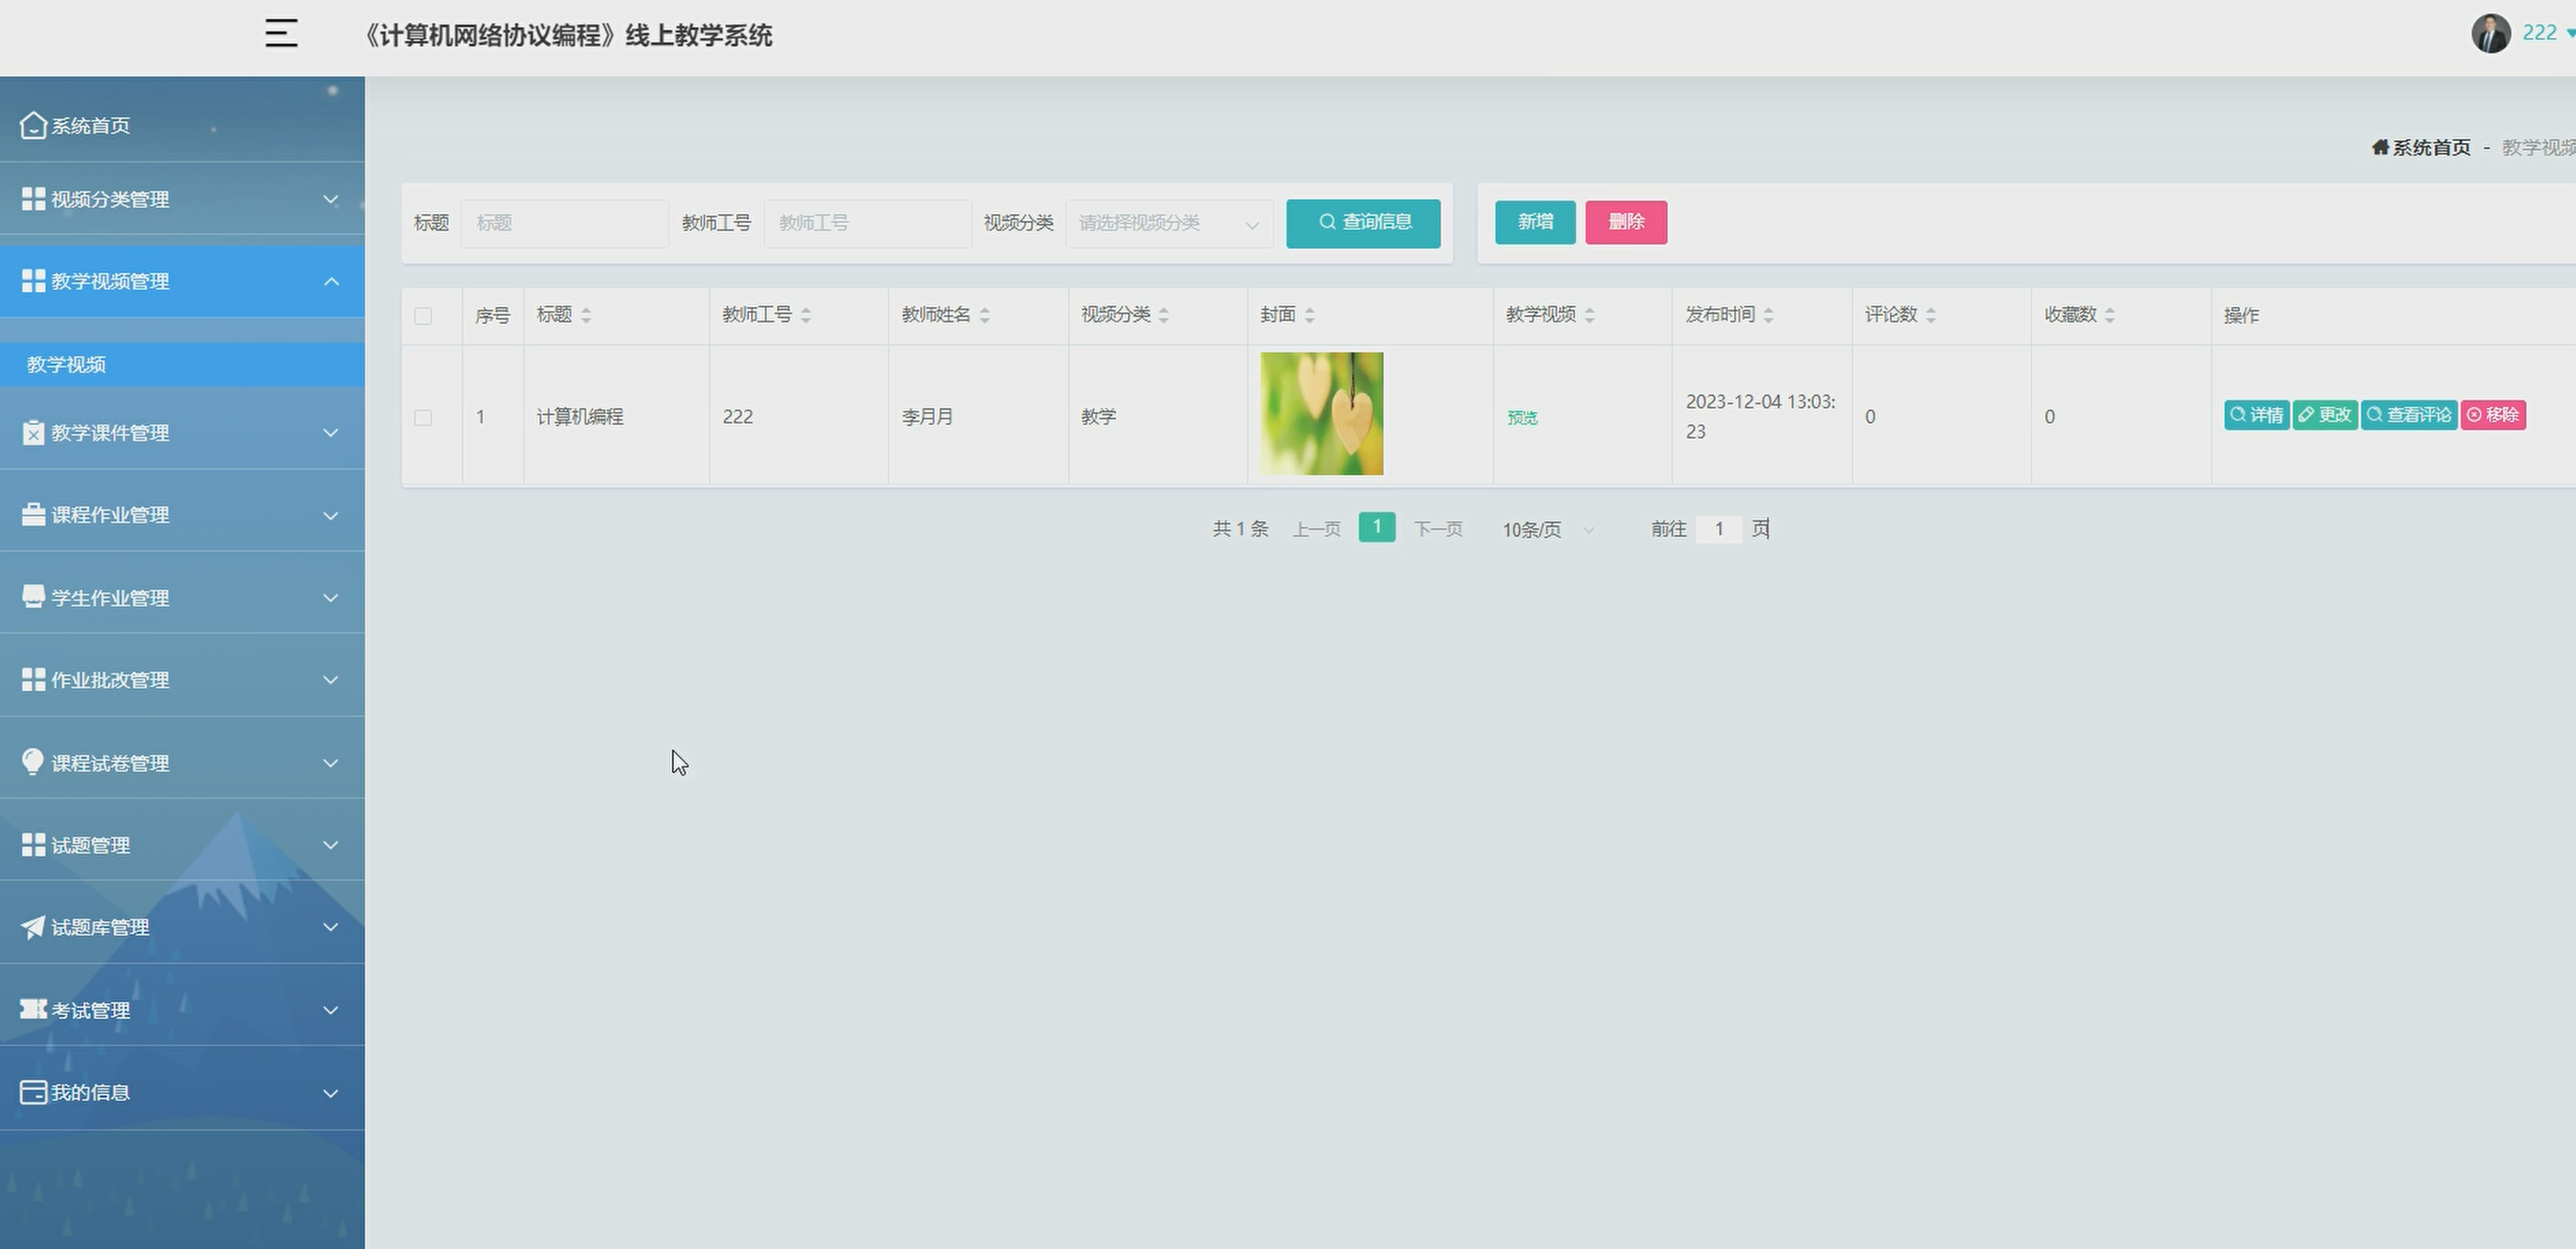Click 移除 for 计算机编程 row

[x=2493, y=415]
